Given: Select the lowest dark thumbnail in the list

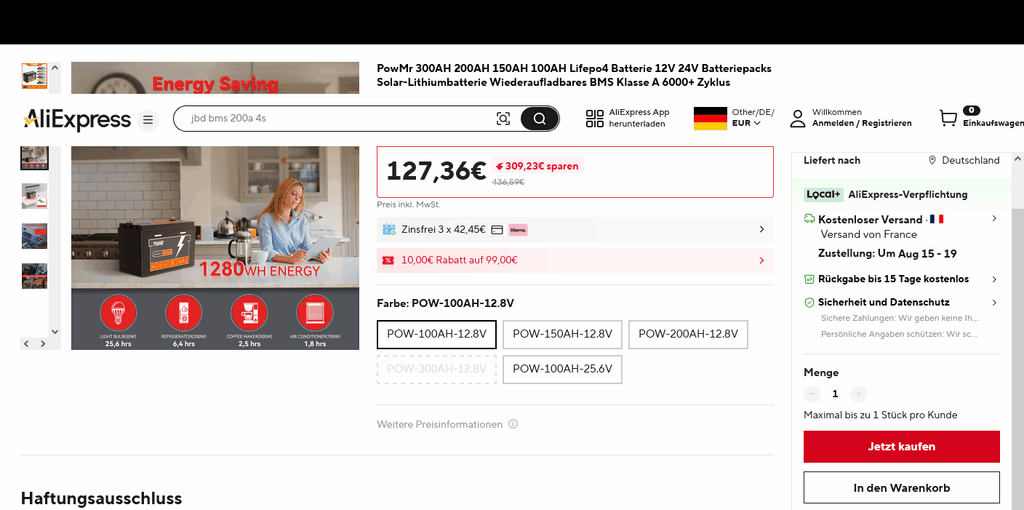Looking at the screenshot, I should [35, 276].
